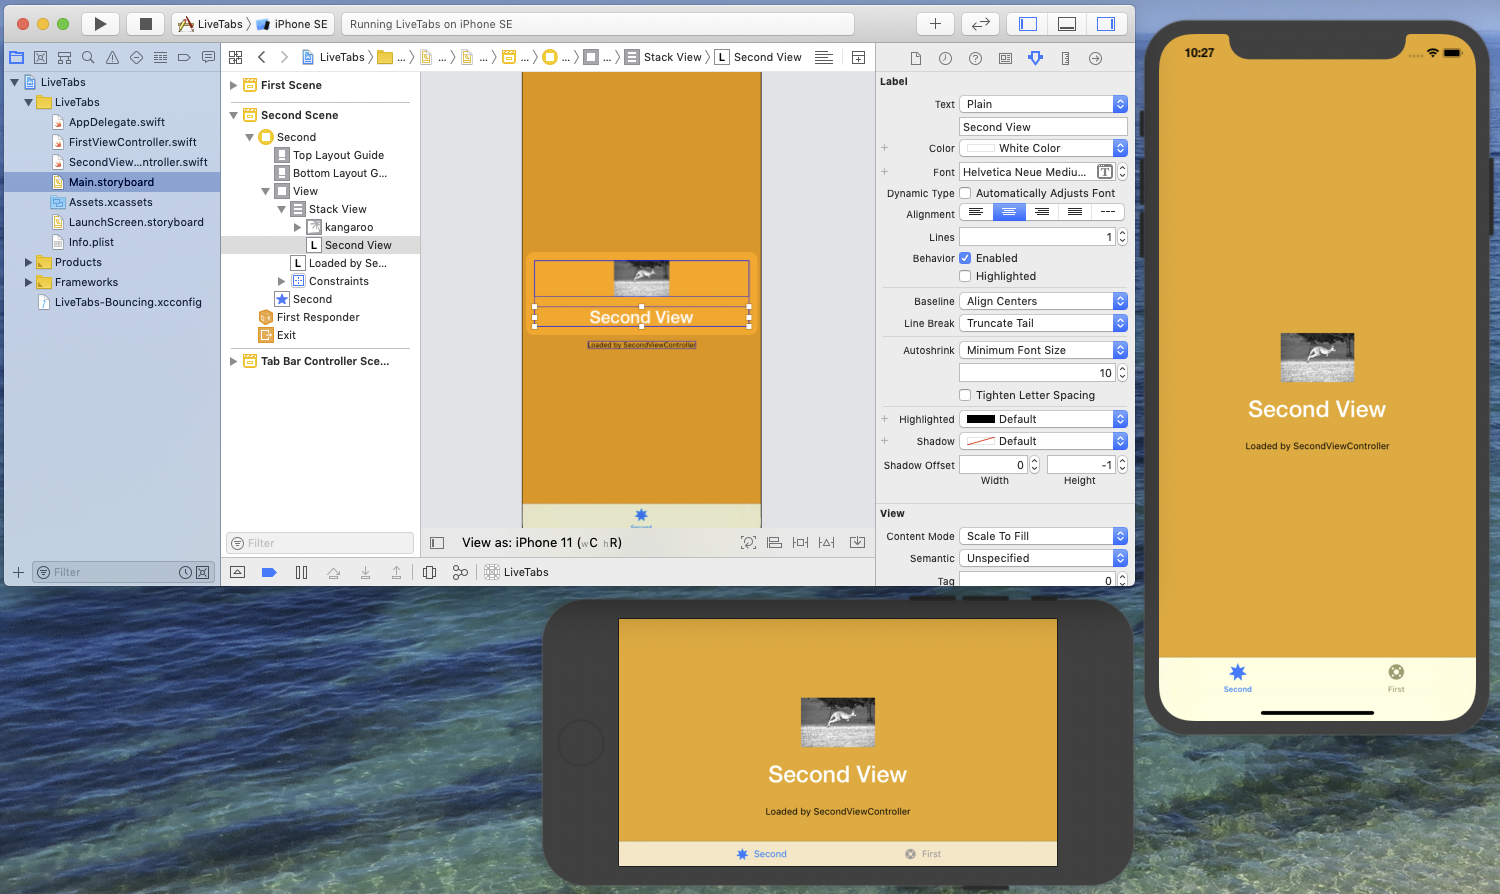The width and height of the screenshot is (1500, 894).
Task: Open the Source Control navigator
Action: pyautogui.click(x=40, y=58)
